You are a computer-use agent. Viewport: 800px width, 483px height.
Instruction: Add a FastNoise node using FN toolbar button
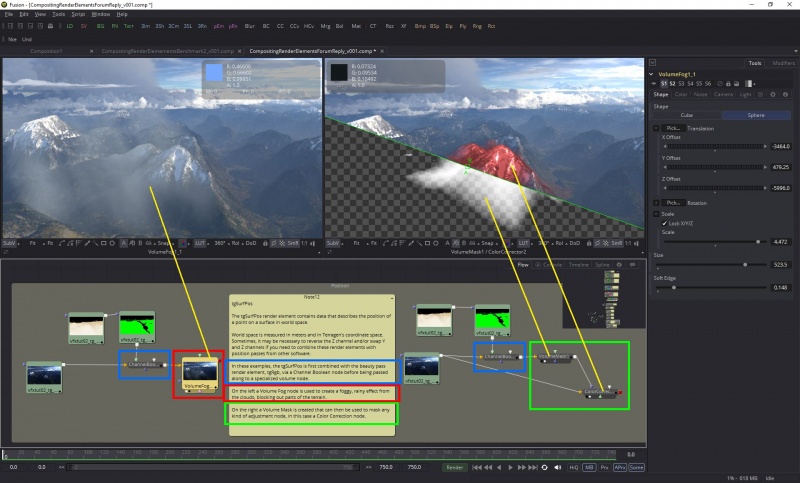(x=114, y=26)
